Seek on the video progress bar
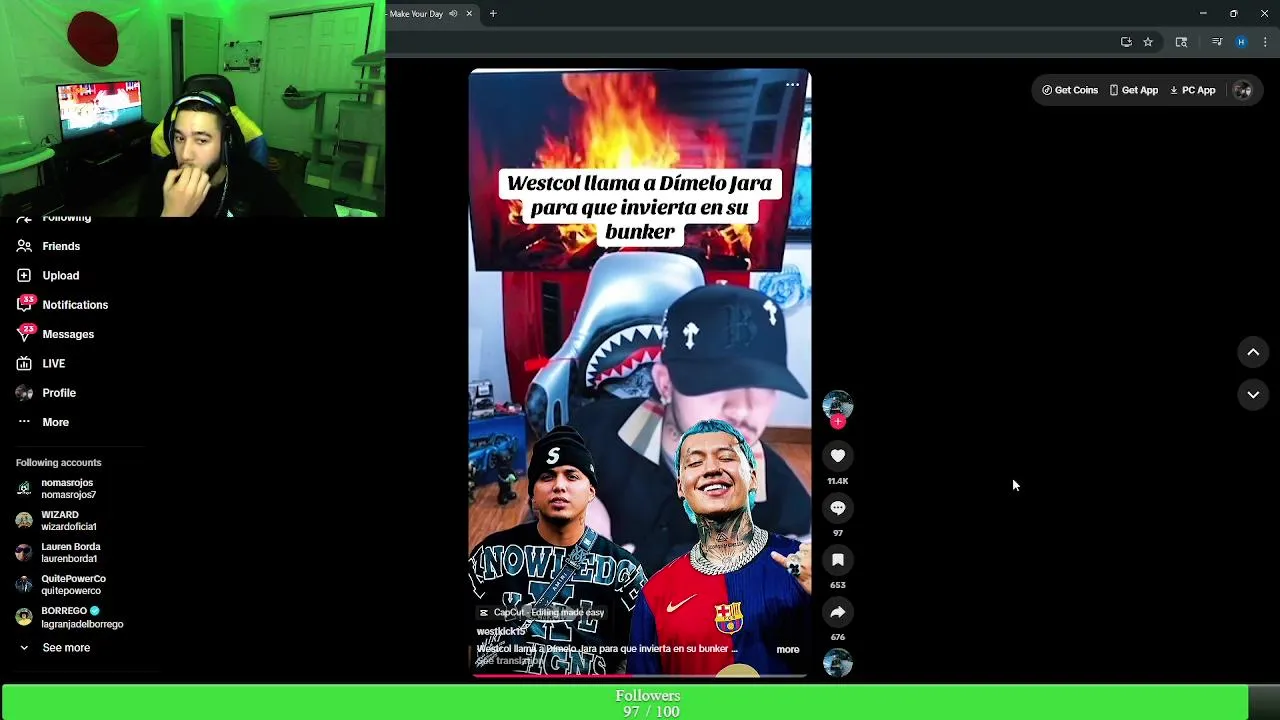 [640, 676]
